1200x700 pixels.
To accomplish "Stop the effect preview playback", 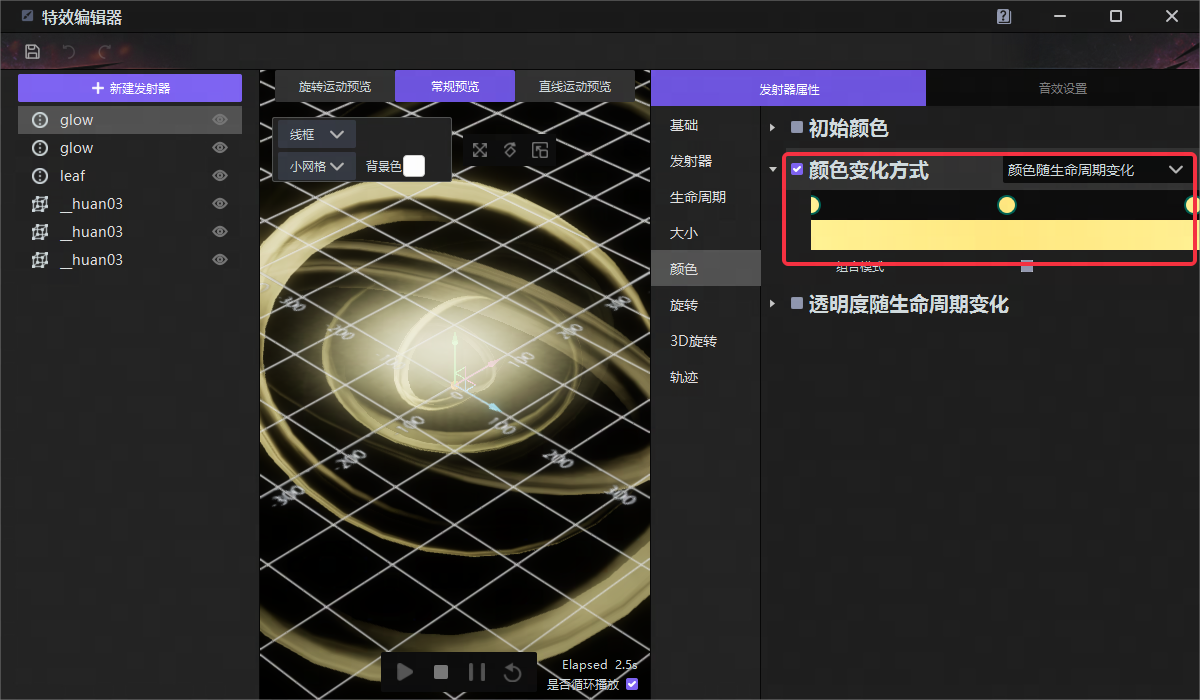I will (x=441, y=672).
